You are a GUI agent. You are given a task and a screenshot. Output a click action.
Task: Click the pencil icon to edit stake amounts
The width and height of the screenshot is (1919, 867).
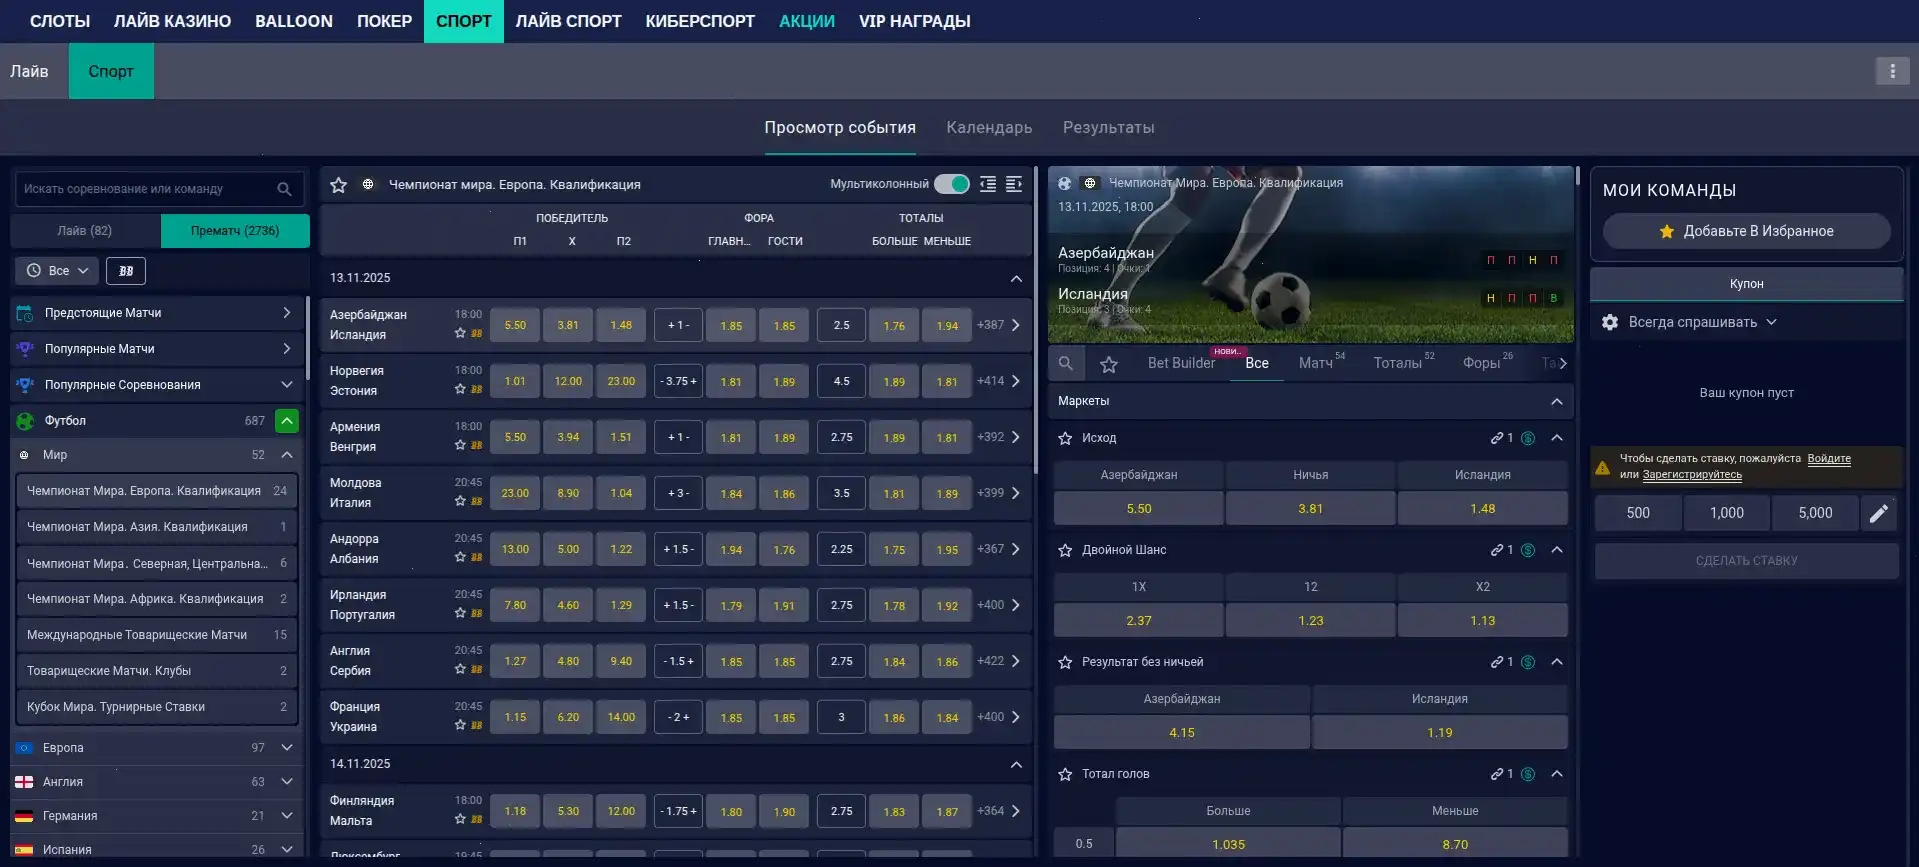tap(1878, 513)
